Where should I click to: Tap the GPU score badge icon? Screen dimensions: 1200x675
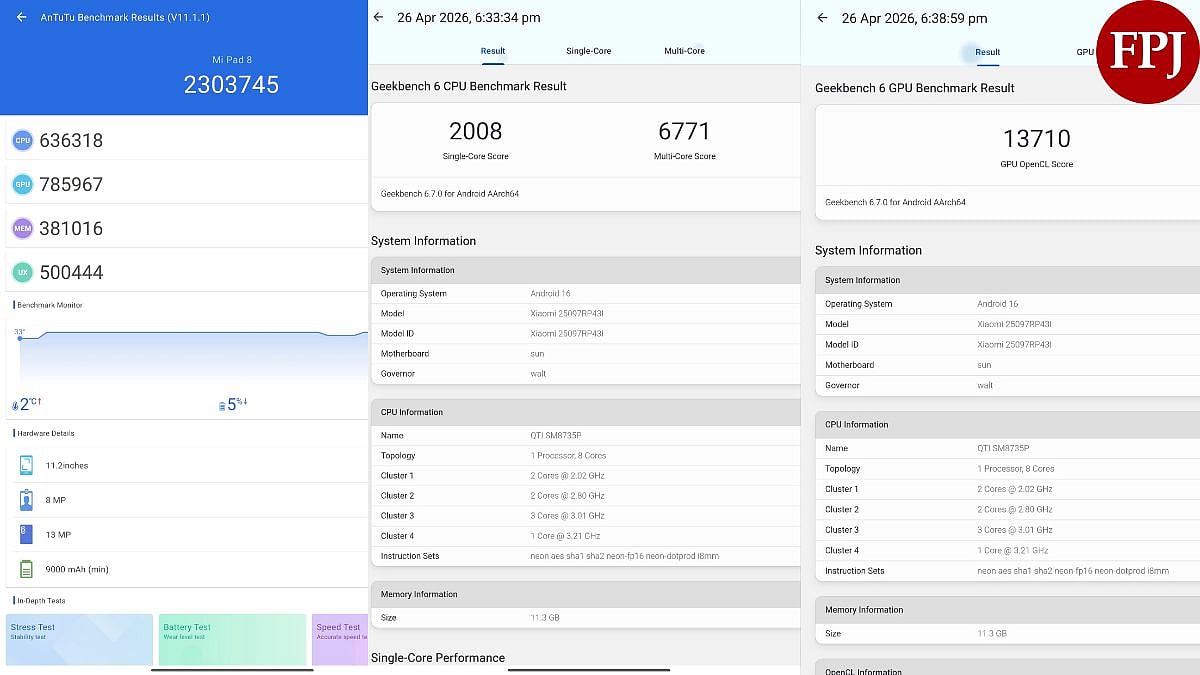[x=22, y=185]
